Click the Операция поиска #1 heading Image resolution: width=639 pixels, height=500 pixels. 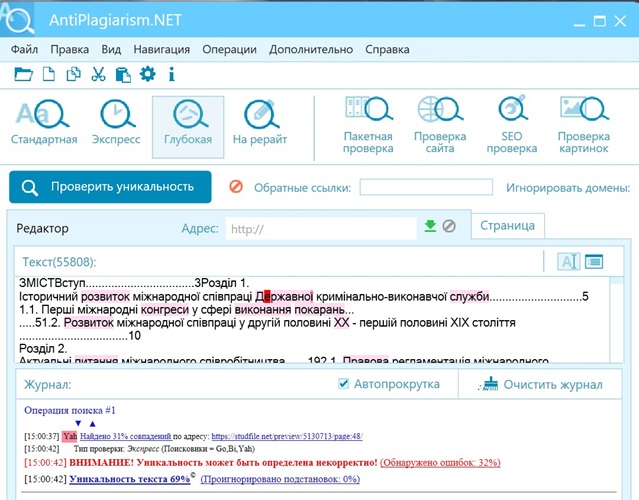tap(70, 410)
